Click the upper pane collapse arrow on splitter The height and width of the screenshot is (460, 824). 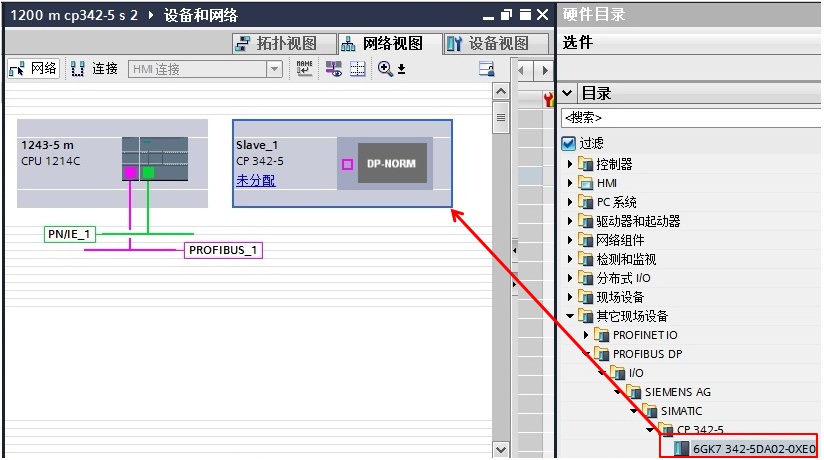point(514,250)
